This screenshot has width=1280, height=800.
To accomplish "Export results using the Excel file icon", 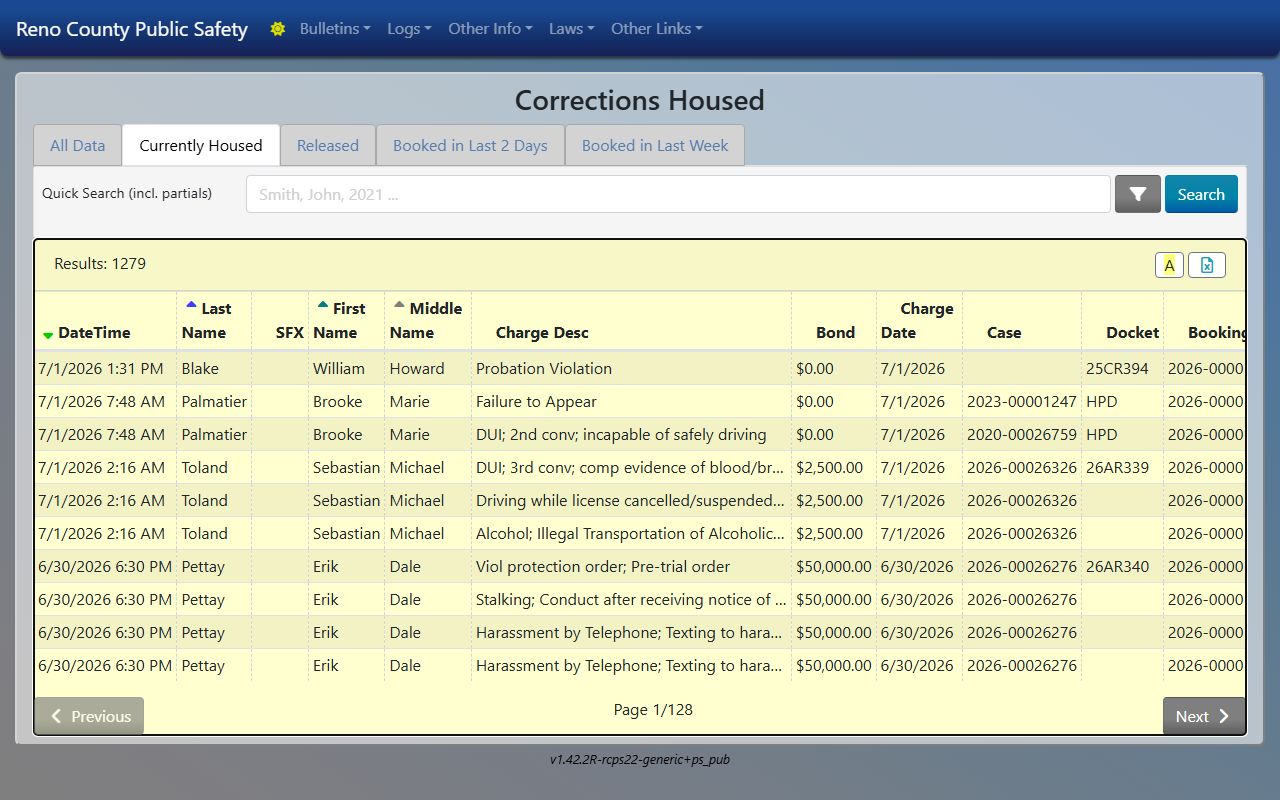I will (x=1207, y=265).
